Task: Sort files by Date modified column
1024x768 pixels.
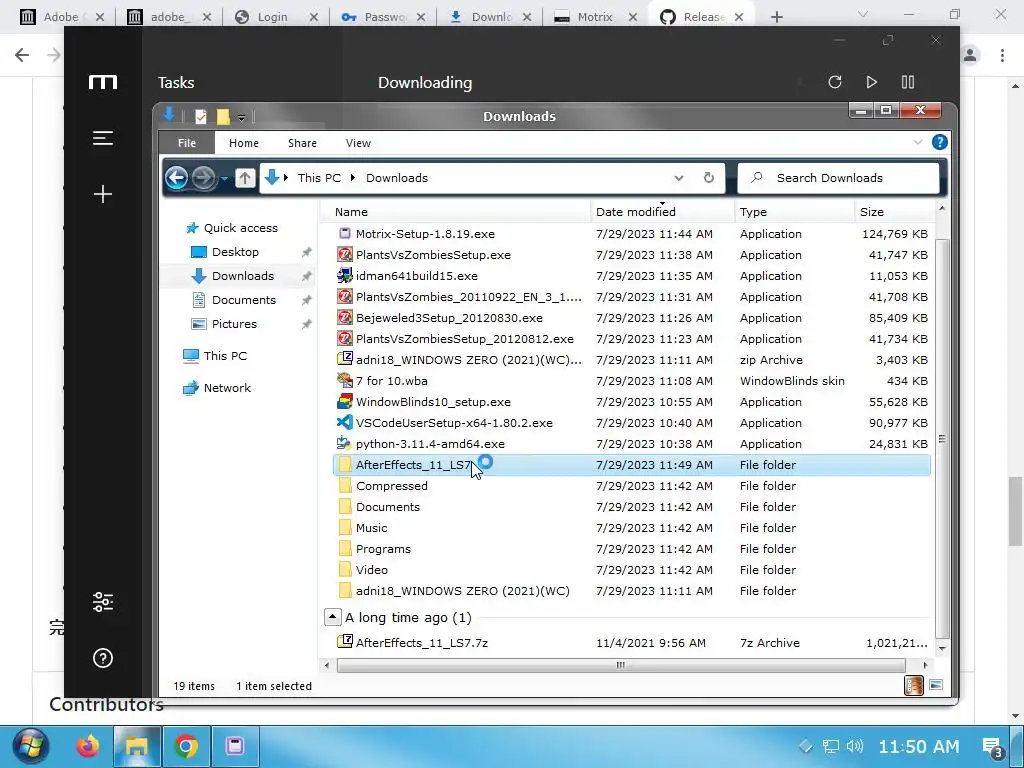Action: tap(663, 212)
